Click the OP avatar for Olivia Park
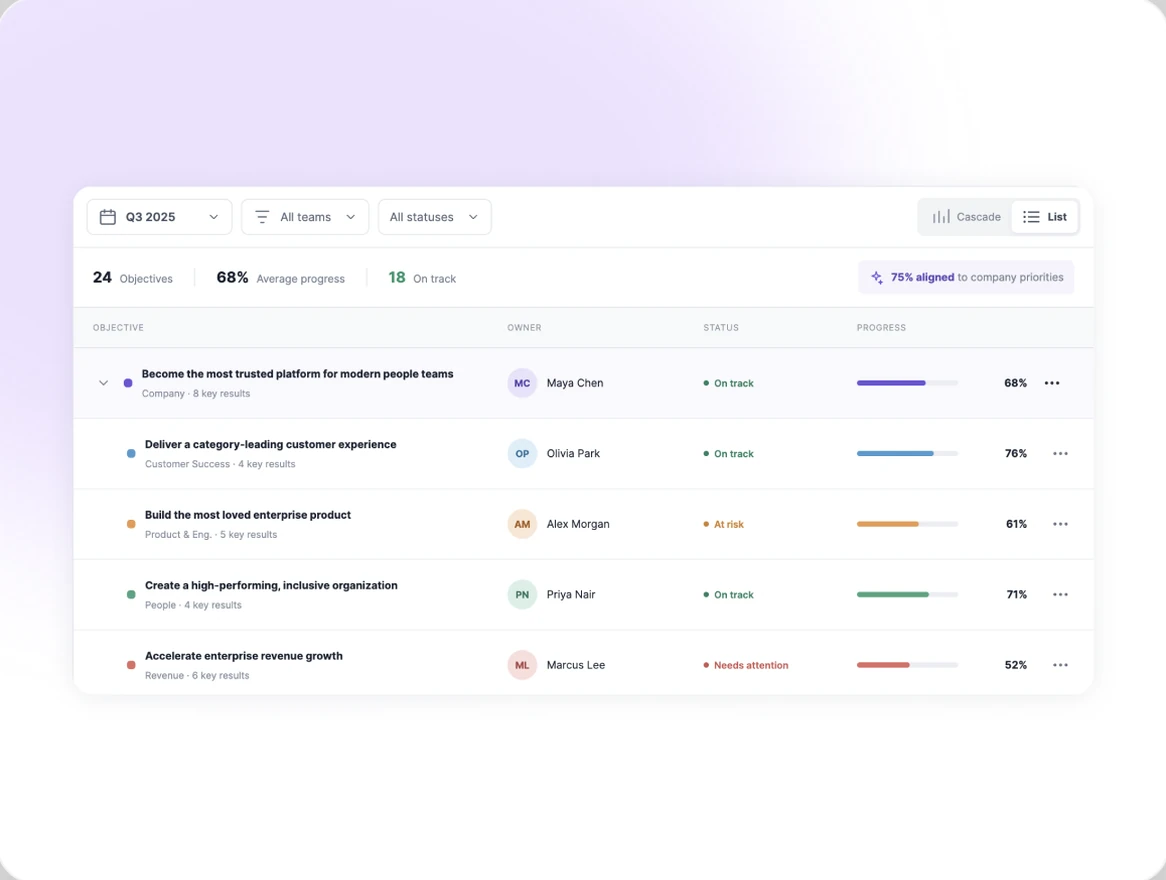This screenshot has height=880, width=1166. (522, 454)
